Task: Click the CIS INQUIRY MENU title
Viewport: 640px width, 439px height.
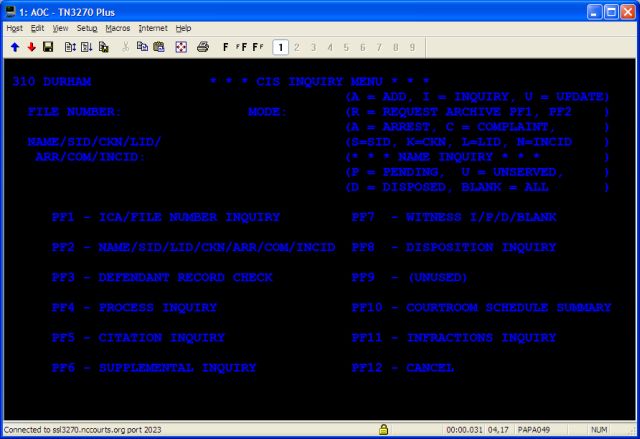Action: point(319,81)
